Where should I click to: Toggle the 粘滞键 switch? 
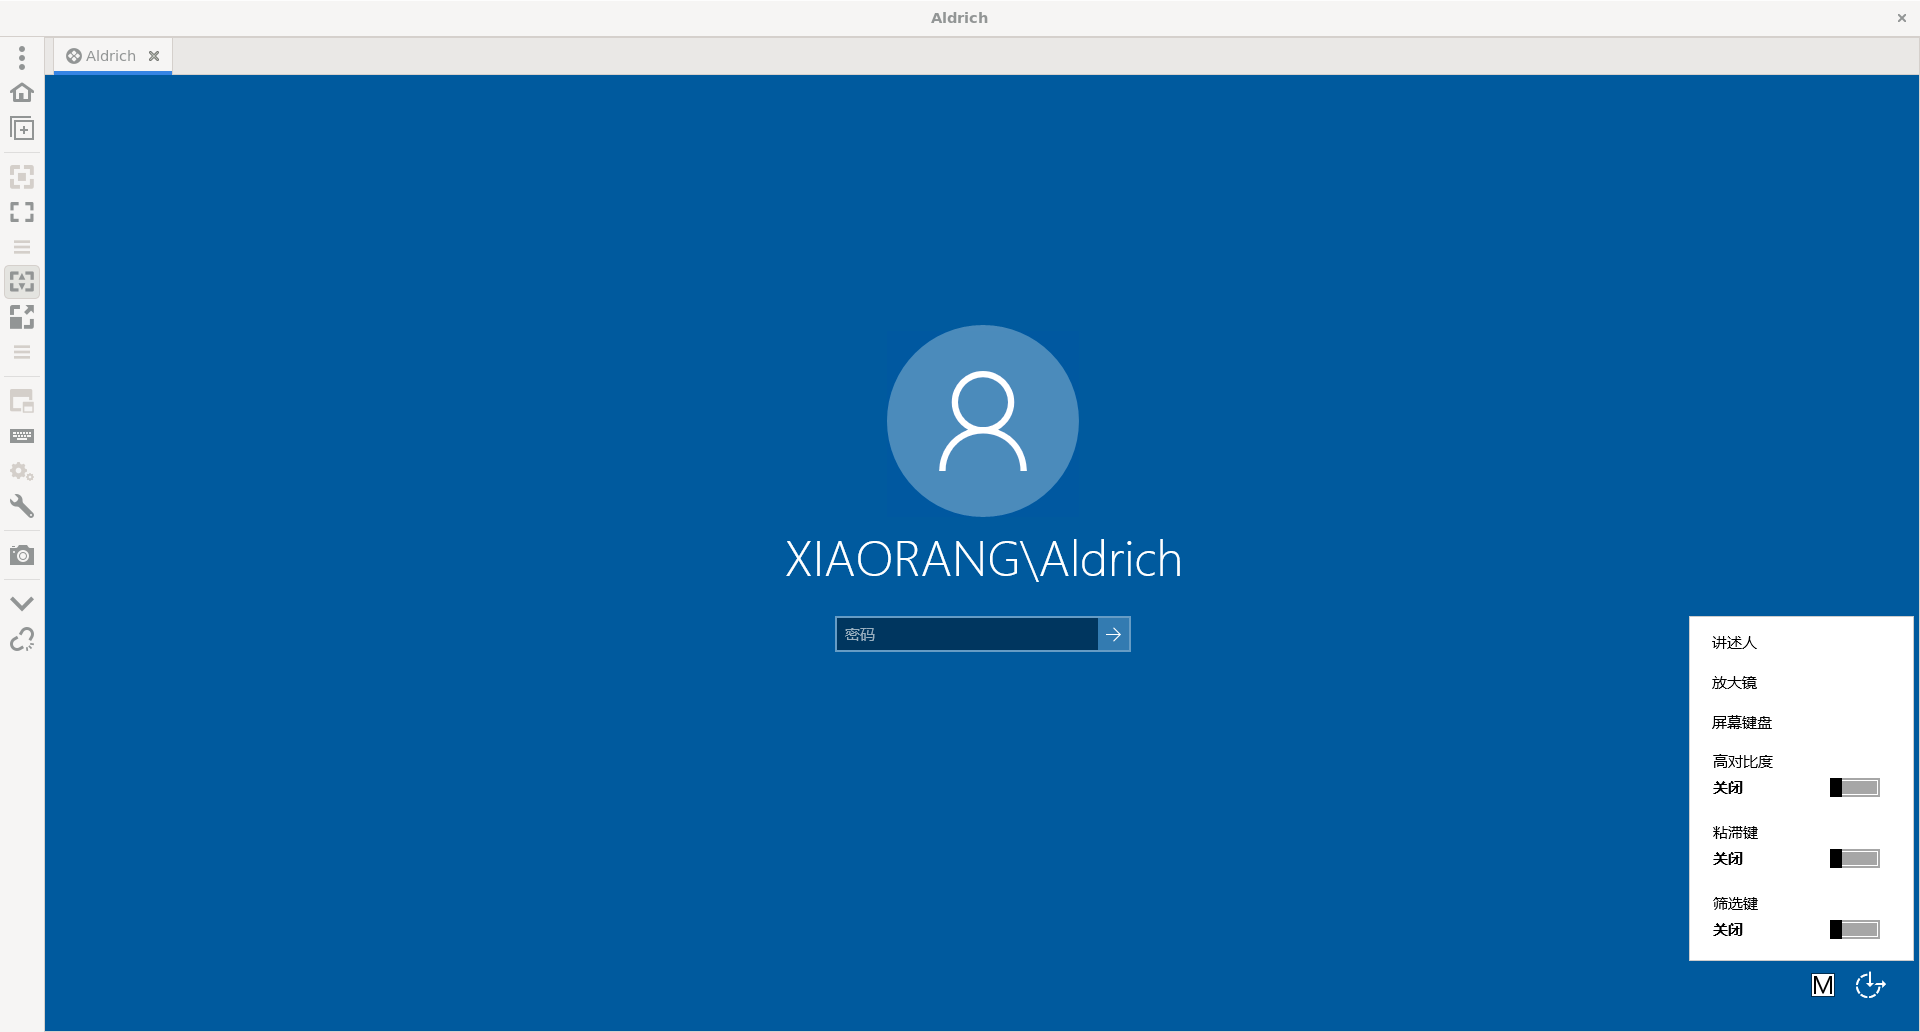1855,859
